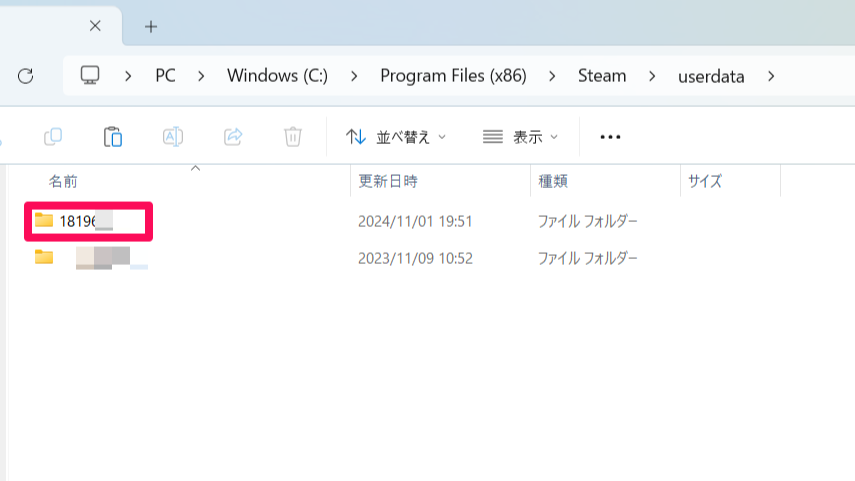Viewport: 855px width, 481px height.
Task: Click the monitor icon in address bar
Action: 91,76
